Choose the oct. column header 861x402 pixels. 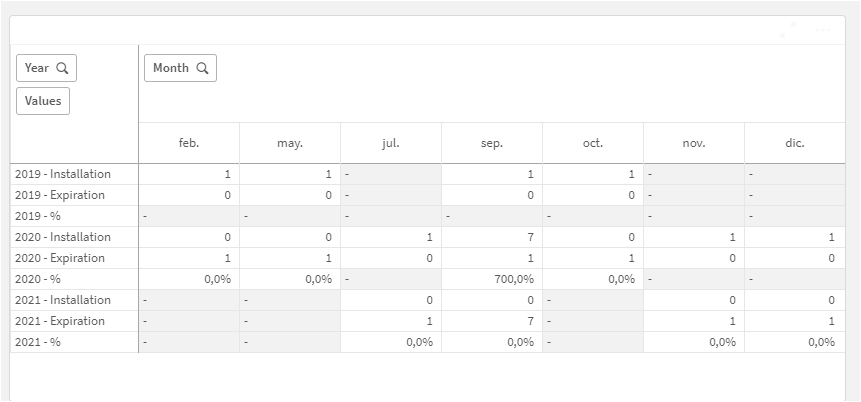[x=593, y=143]
